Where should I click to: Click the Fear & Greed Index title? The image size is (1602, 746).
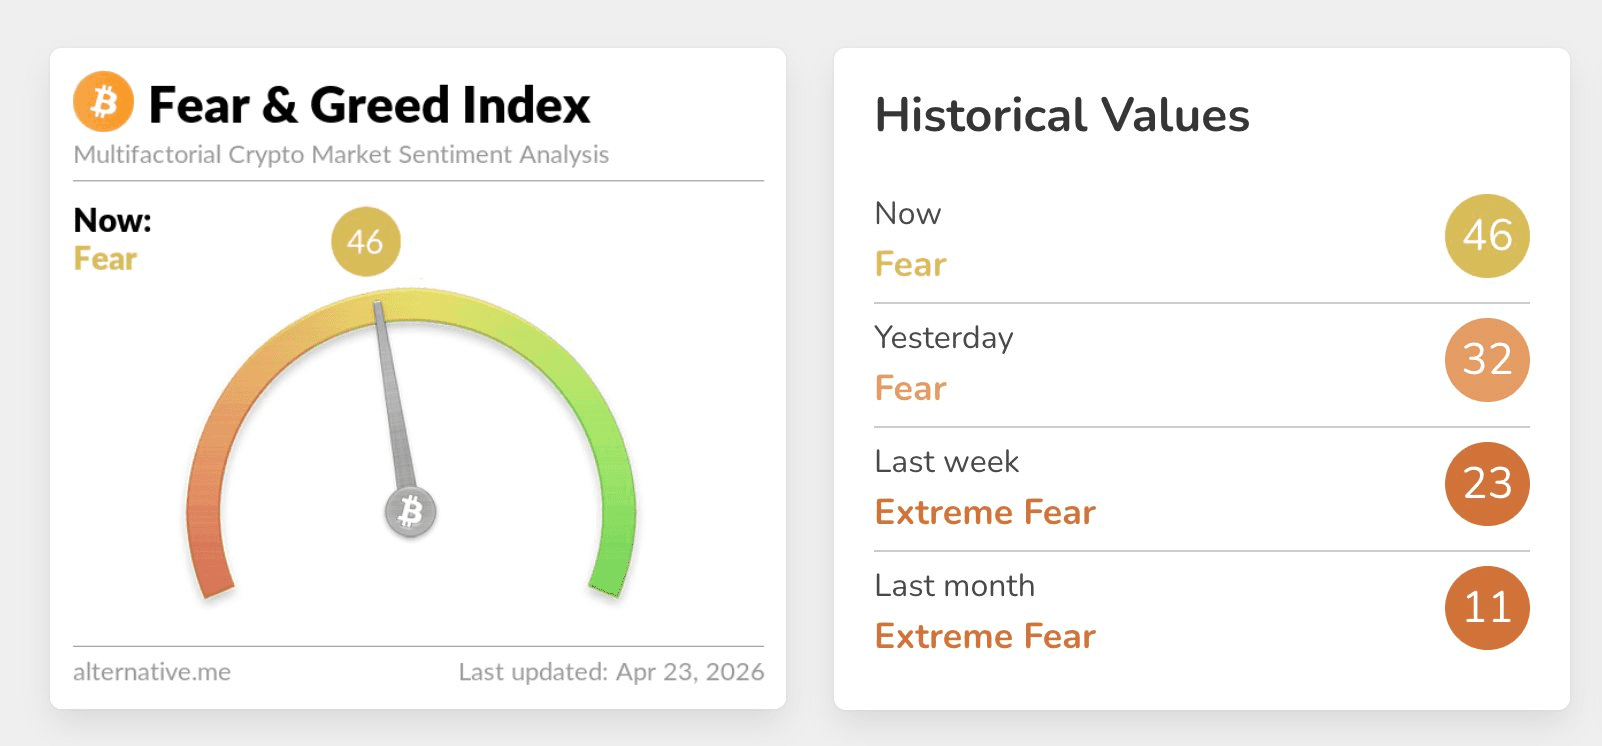[x=369, y=105]
